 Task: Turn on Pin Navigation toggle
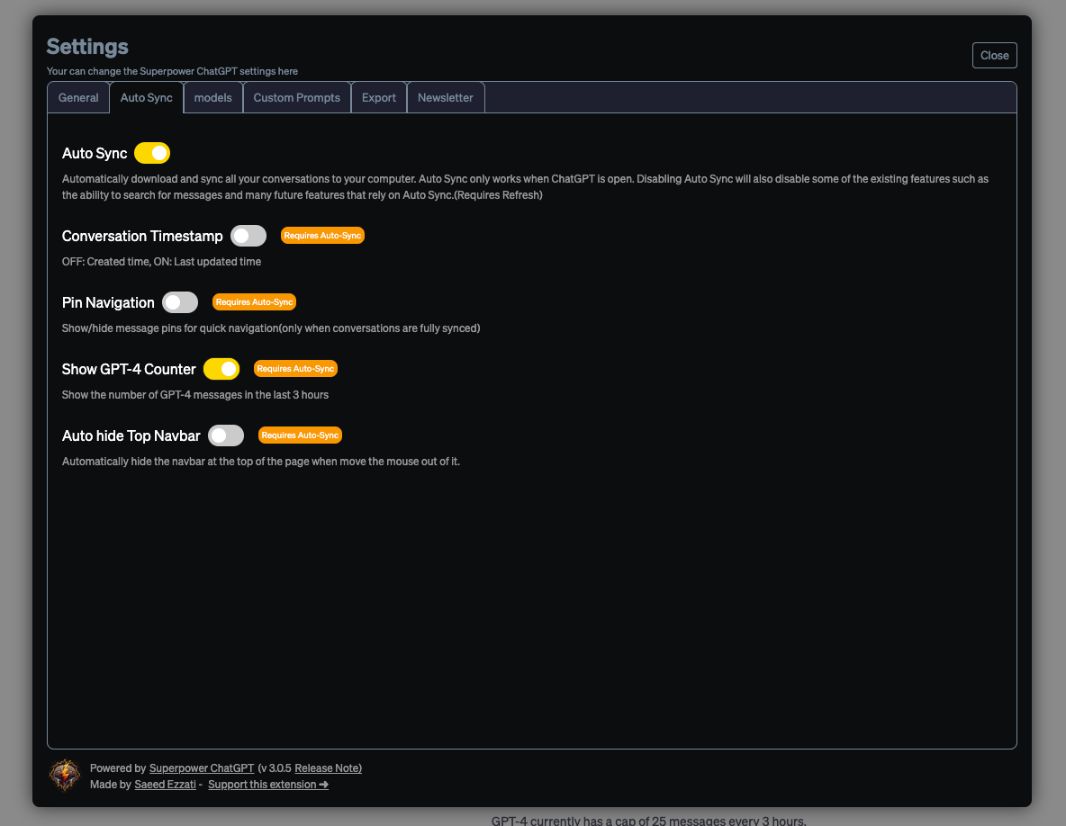click(180, 302)
